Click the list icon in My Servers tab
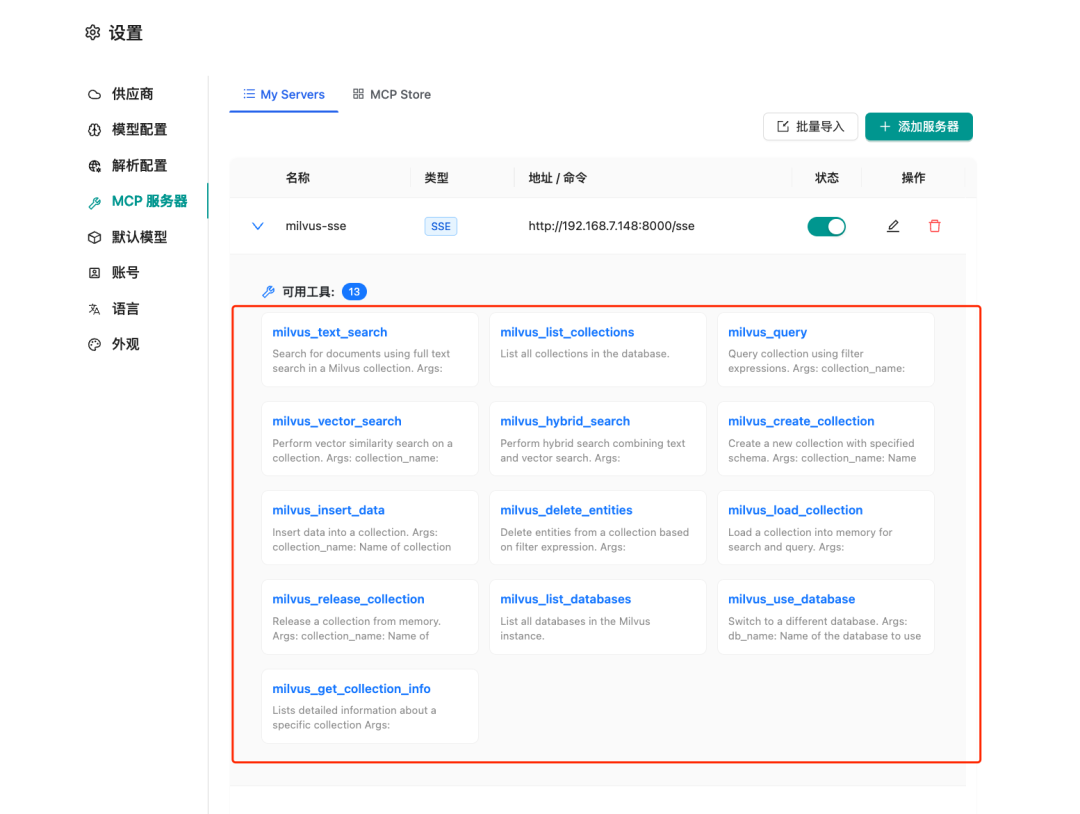The width and height of the screenshot is (1080, 814). 249,94
